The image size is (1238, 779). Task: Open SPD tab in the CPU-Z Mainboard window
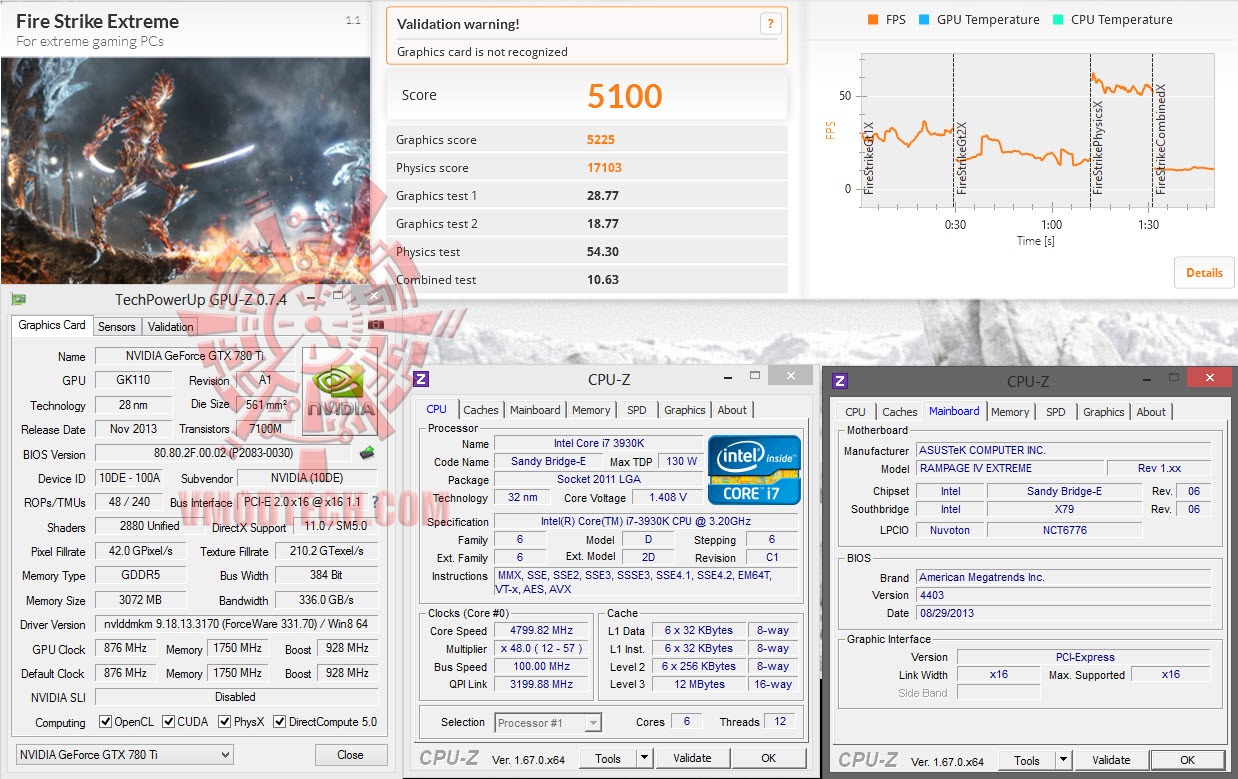(x=1055, y=412)
